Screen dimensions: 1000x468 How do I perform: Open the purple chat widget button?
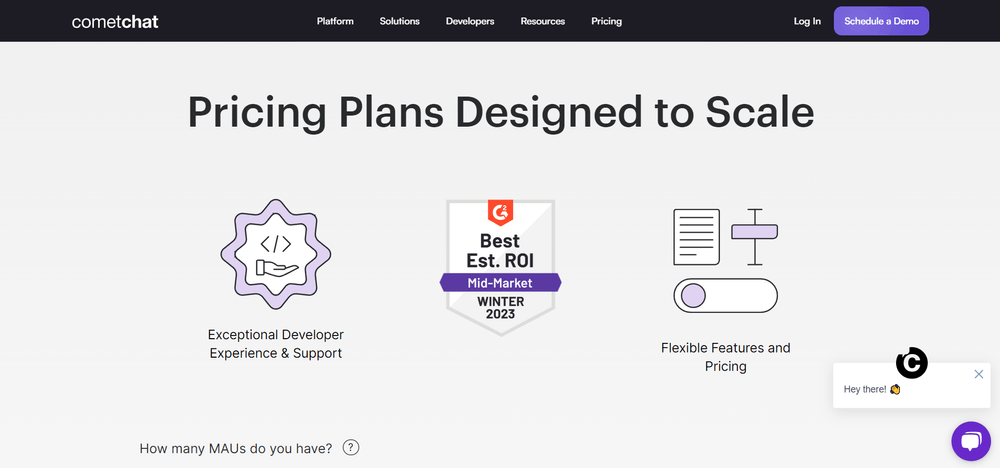(x=971, y=441)
